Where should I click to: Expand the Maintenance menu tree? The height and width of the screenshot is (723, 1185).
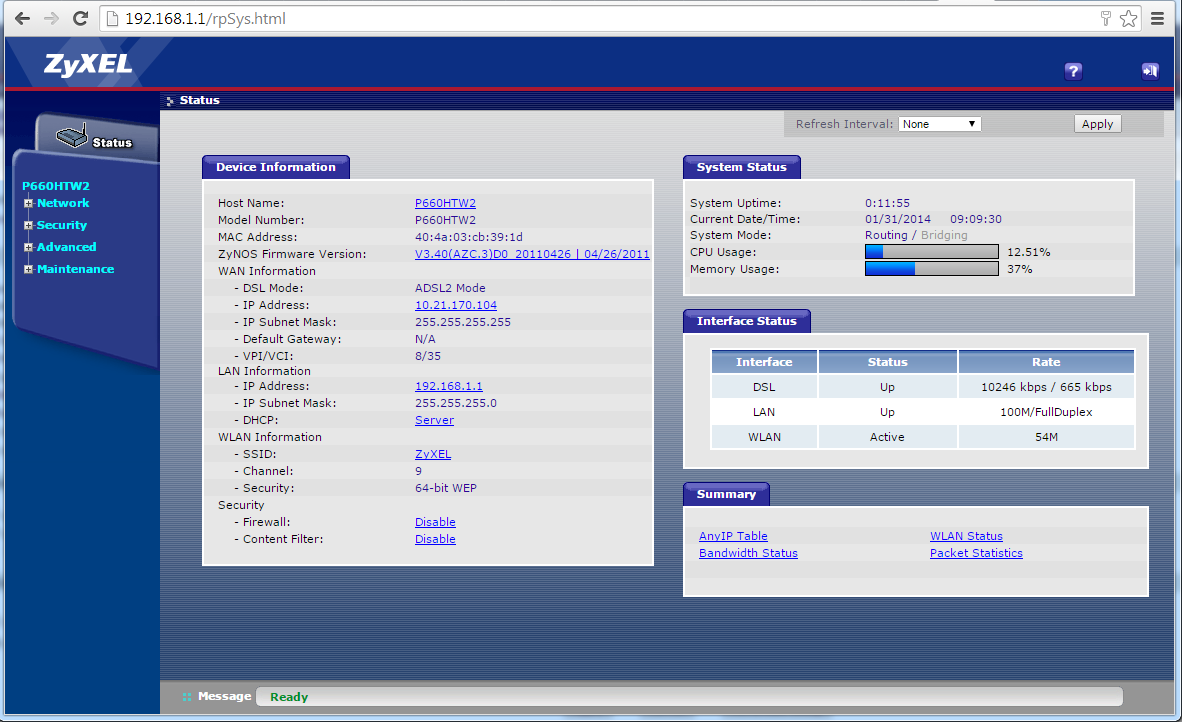tap(29, 270)
